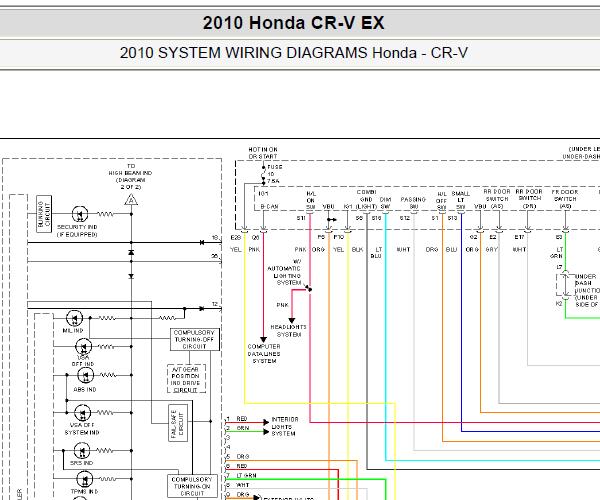Click the pin '2 GRN' wire label
The height and width of the screenshot is (500, 600).
click(238, 428)
